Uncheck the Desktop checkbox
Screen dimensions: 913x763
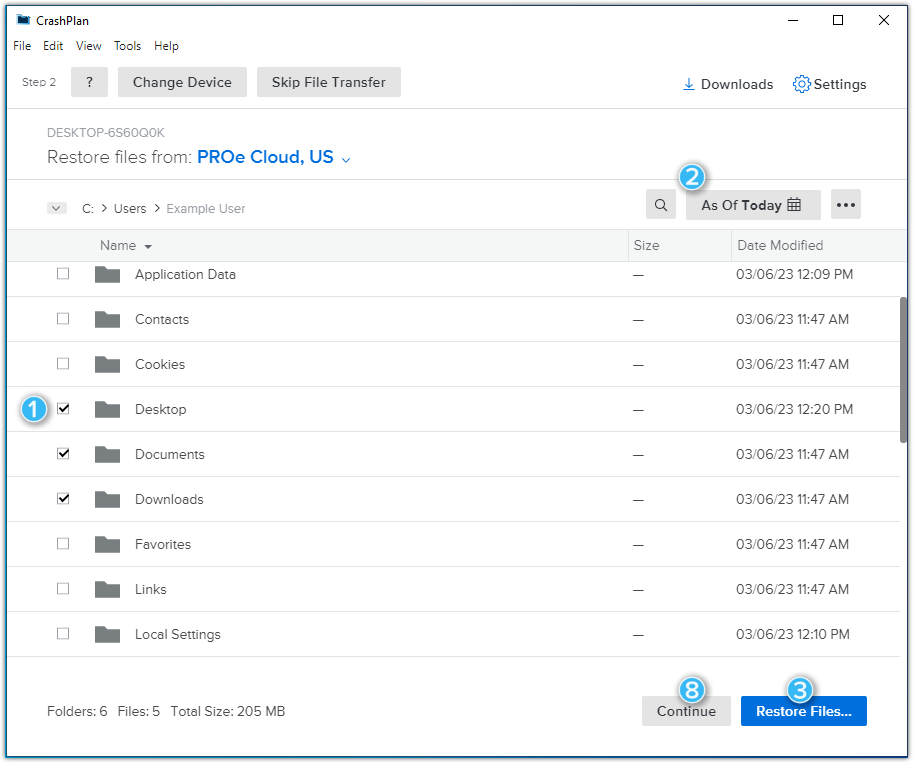point(63,409)
